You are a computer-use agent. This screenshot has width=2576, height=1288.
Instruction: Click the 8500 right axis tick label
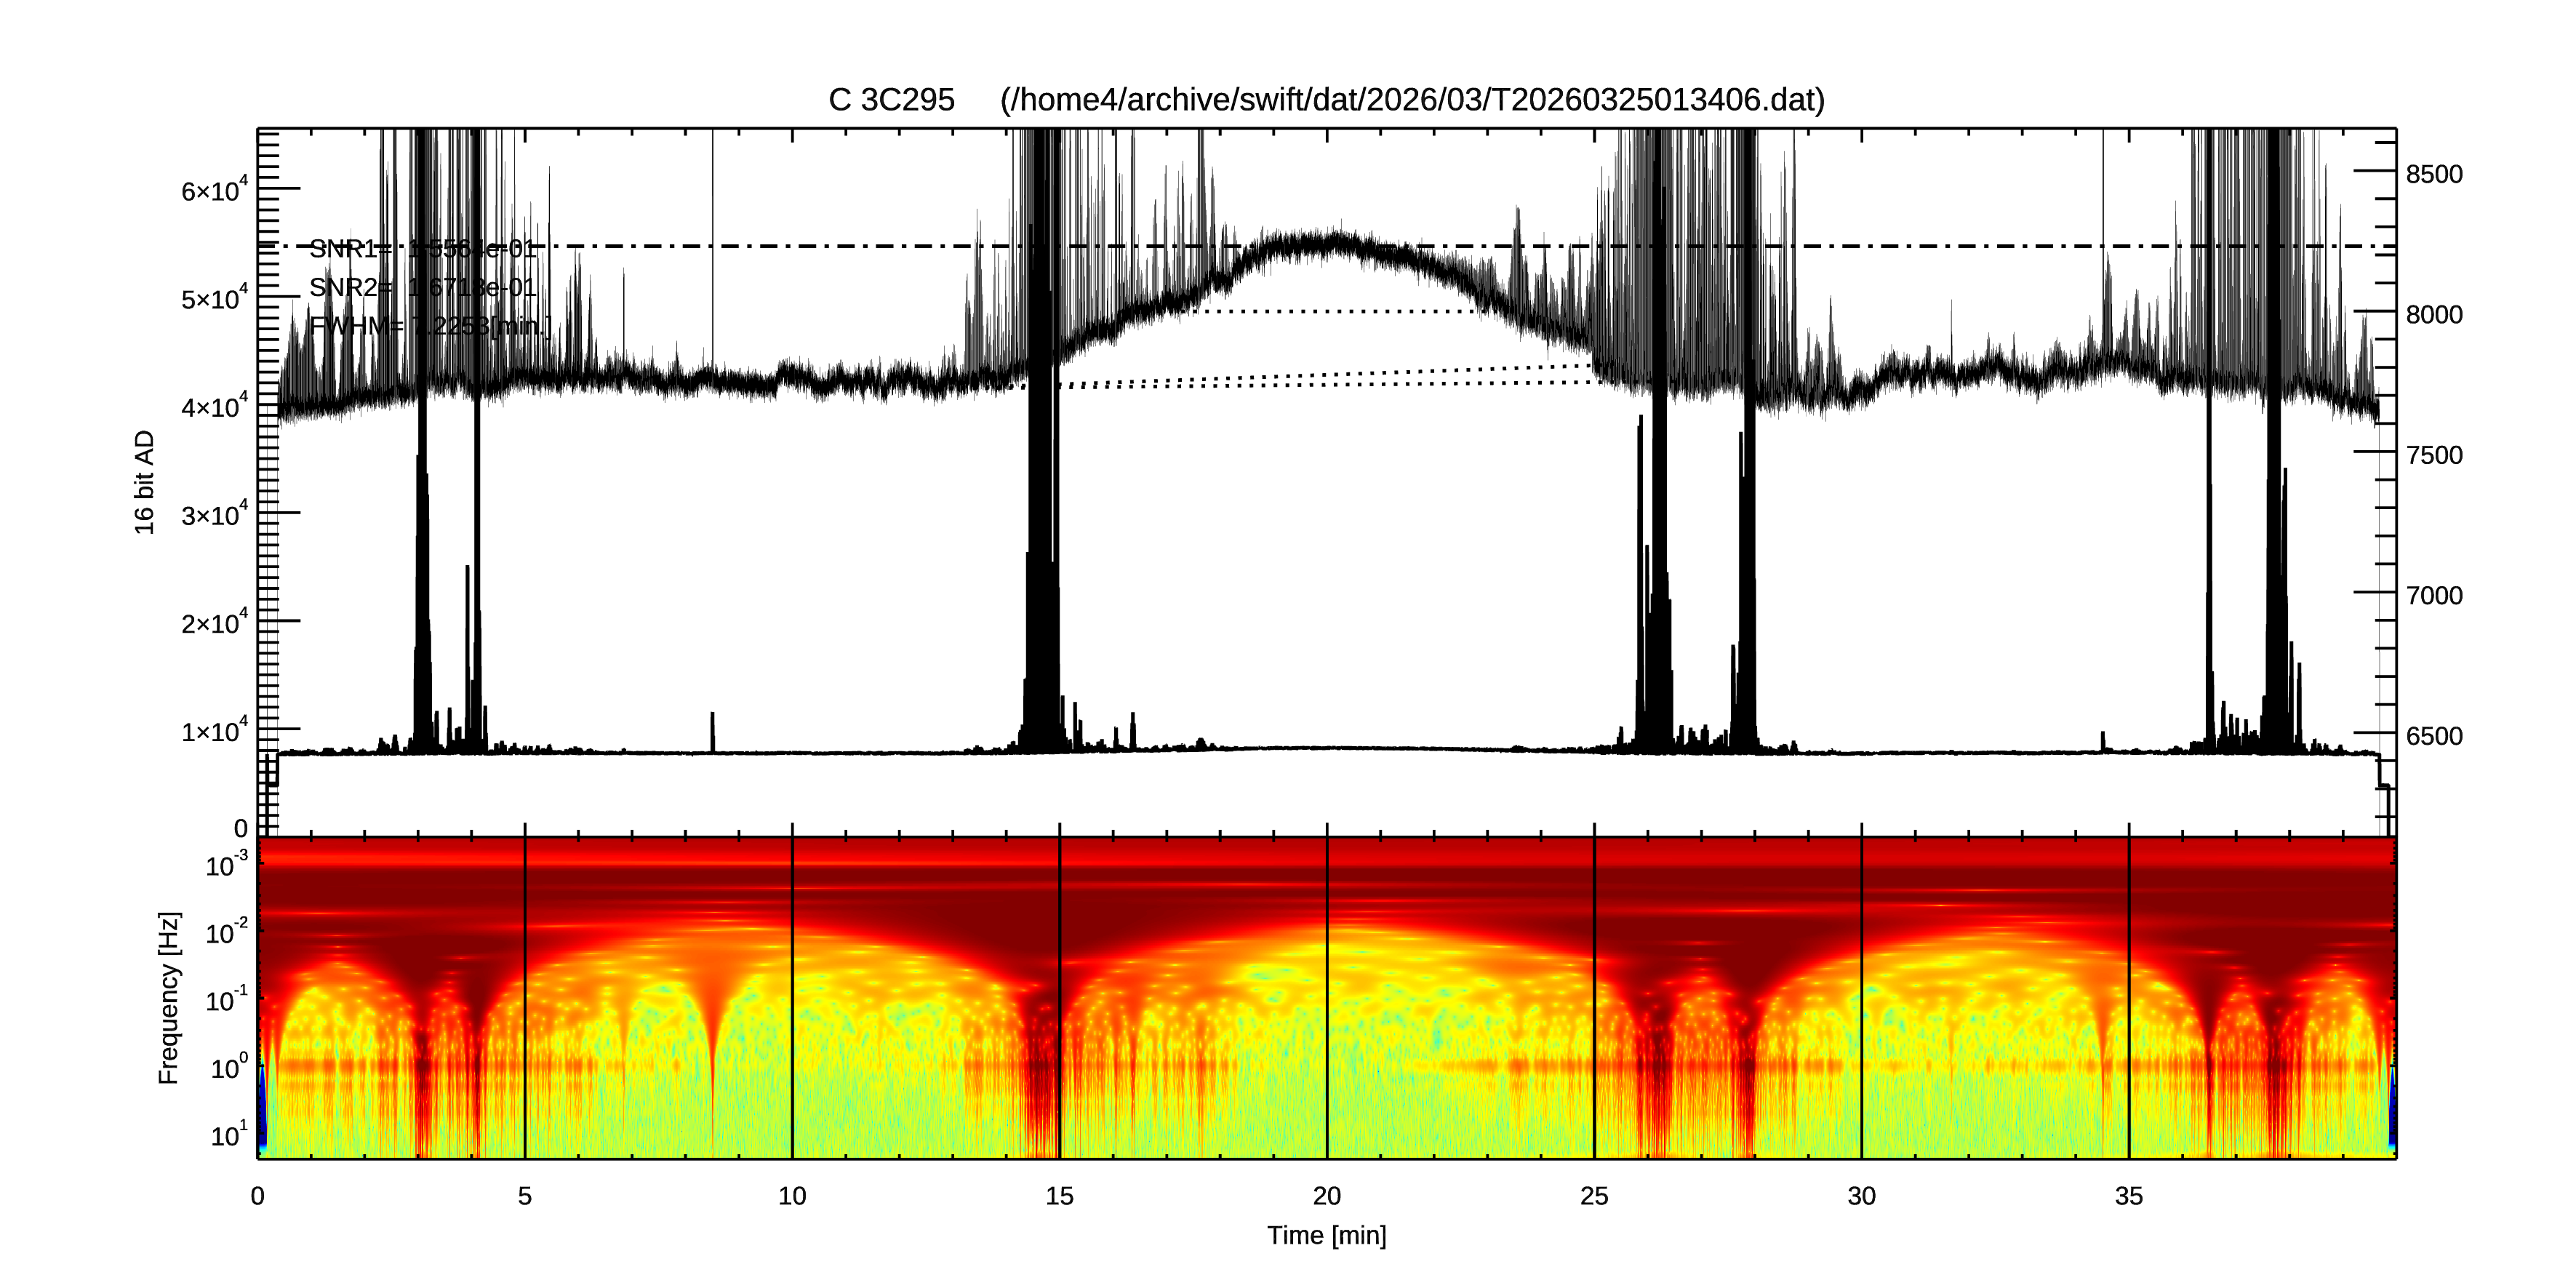(2433, 174)
